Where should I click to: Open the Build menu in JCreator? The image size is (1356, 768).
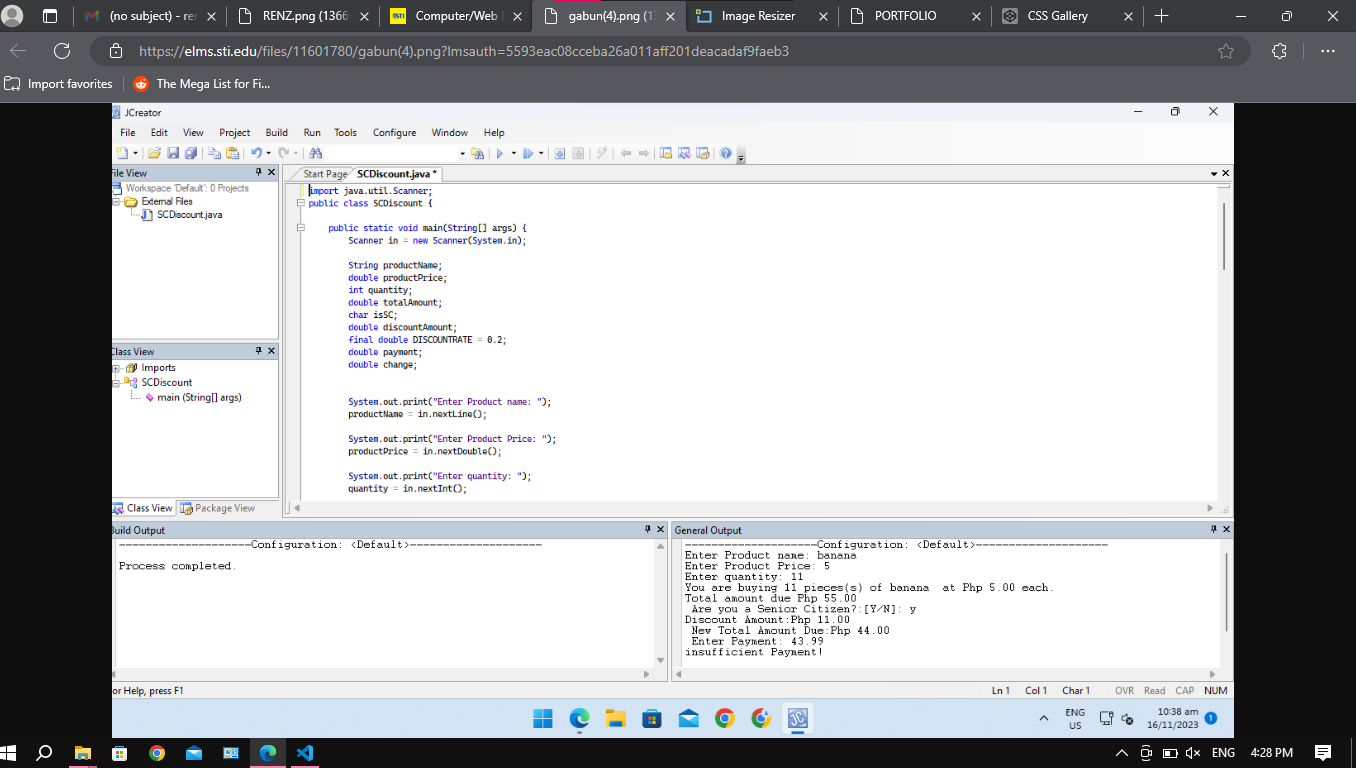pos(276,132)
